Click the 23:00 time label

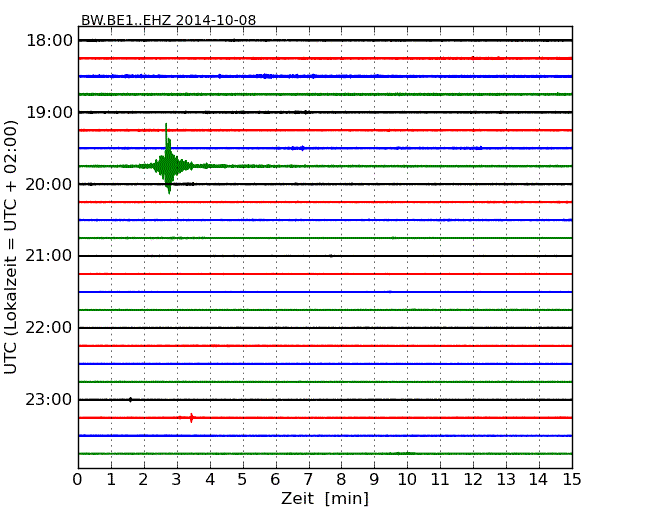click(x=49, y=399)
